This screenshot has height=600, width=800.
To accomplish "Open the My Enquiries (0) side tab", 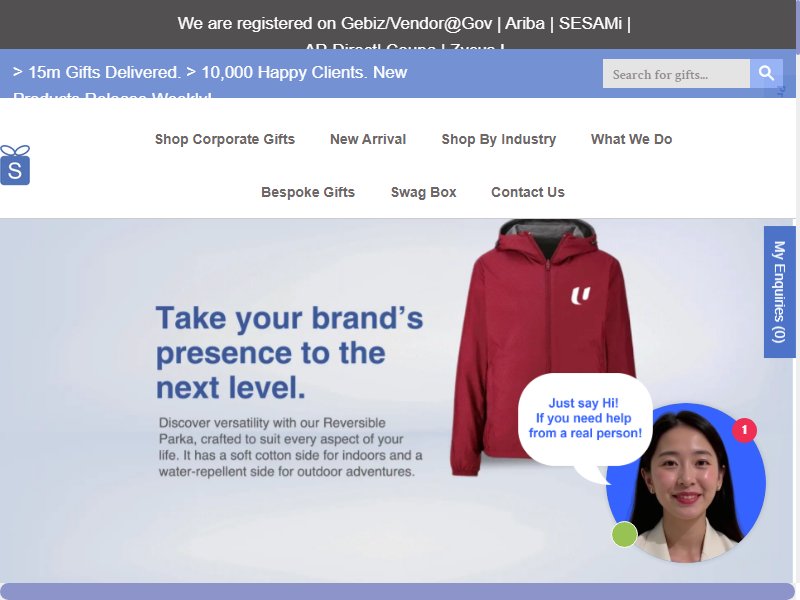I will point(779,292).
